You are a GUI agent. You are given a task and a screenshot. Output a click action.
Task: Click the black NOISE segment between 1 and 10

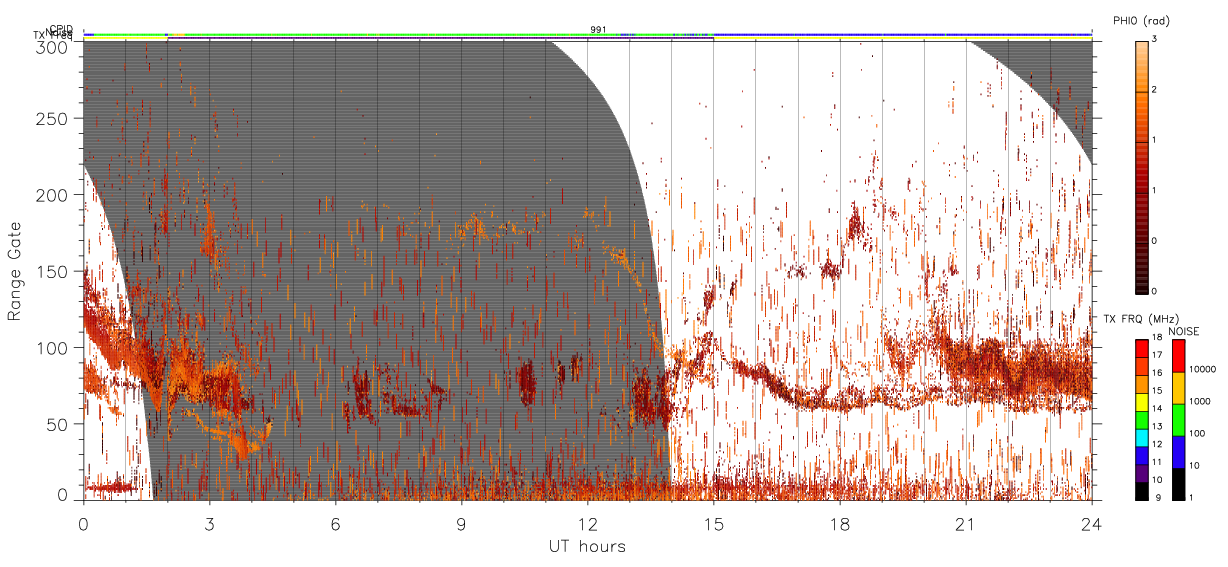point(1179,483)
